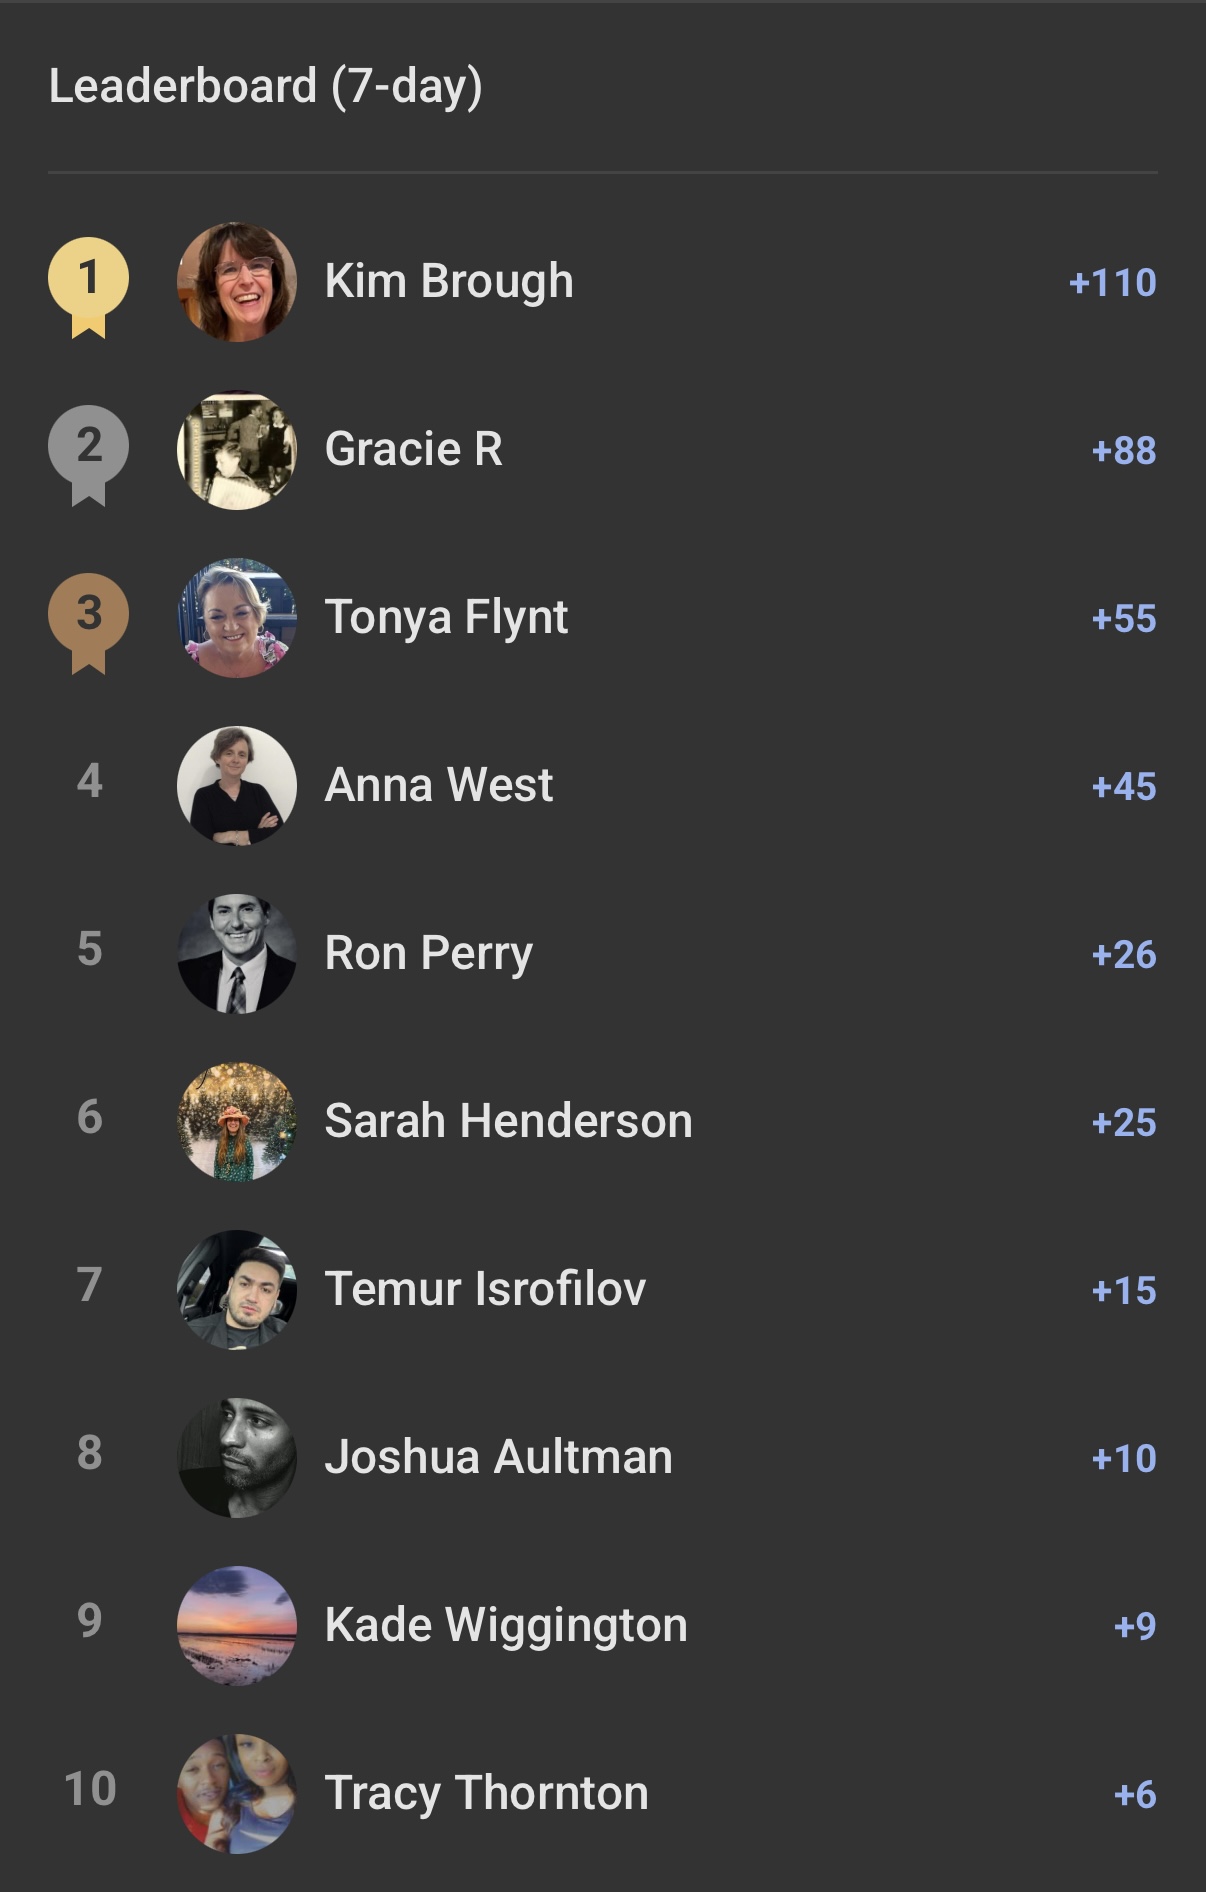Open Tracy Thornton's profile picture
Viewport: 1206px width, 1892px height.
click(237, 1793)
